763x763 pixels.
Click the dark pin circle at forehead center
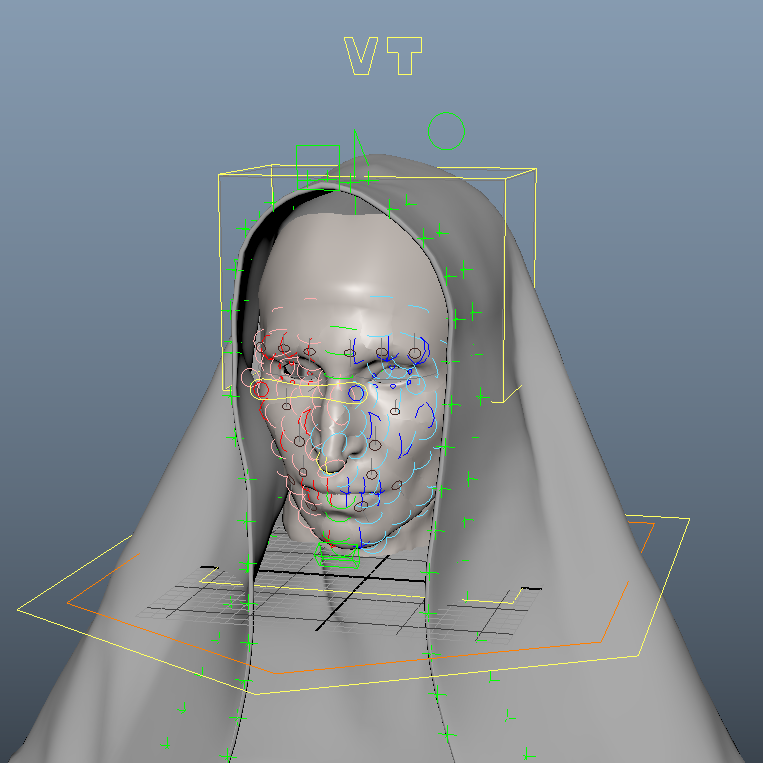(x=348, y=353)
